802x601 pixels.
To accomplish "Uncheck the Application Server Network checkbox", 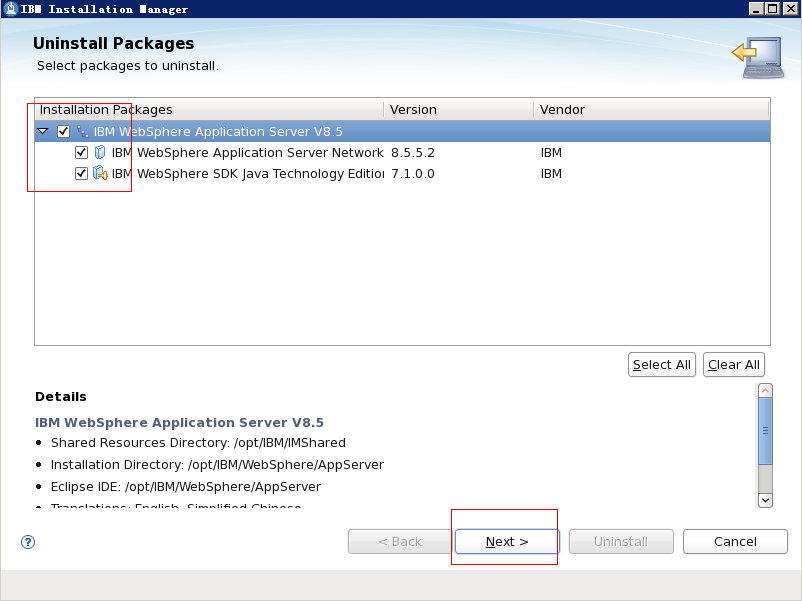I will 81,152.
